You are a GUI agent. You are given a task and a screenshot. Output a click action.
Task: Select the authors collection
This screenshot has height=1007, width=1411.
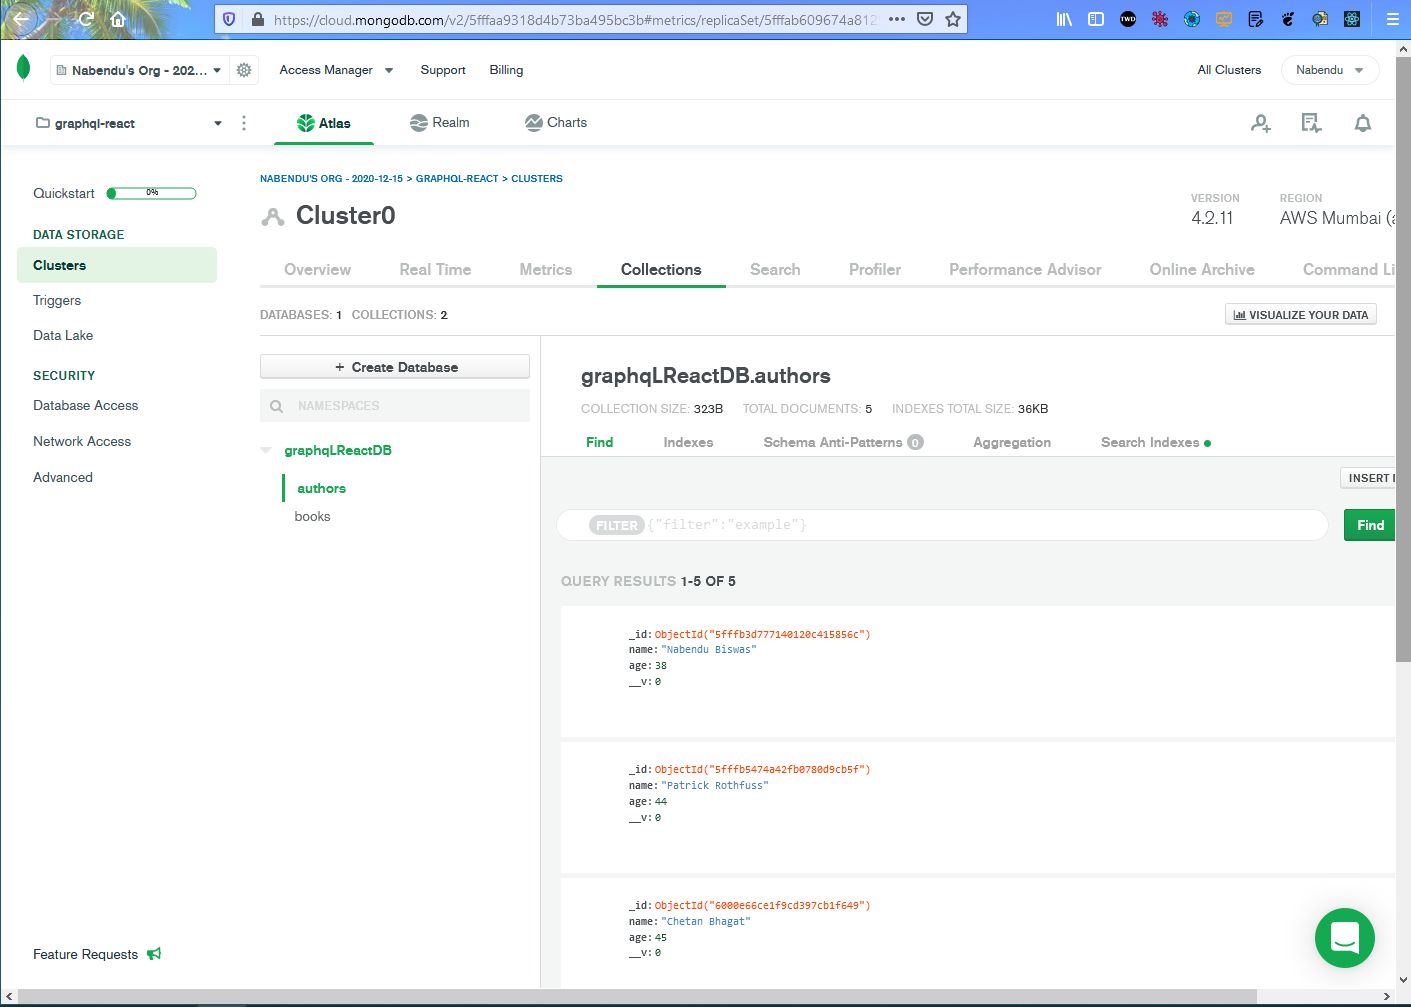coord(321,488)
